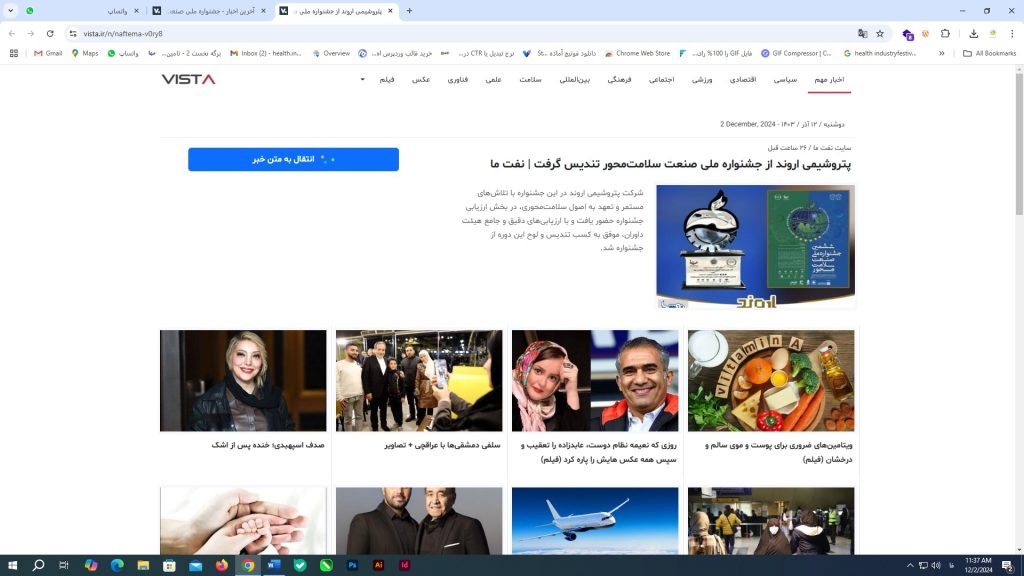The width and height of the screenshot is (1024, 576).
Task: Open a new browser tab with plus button
Action: pyautogui.click(x=409, y=11)
